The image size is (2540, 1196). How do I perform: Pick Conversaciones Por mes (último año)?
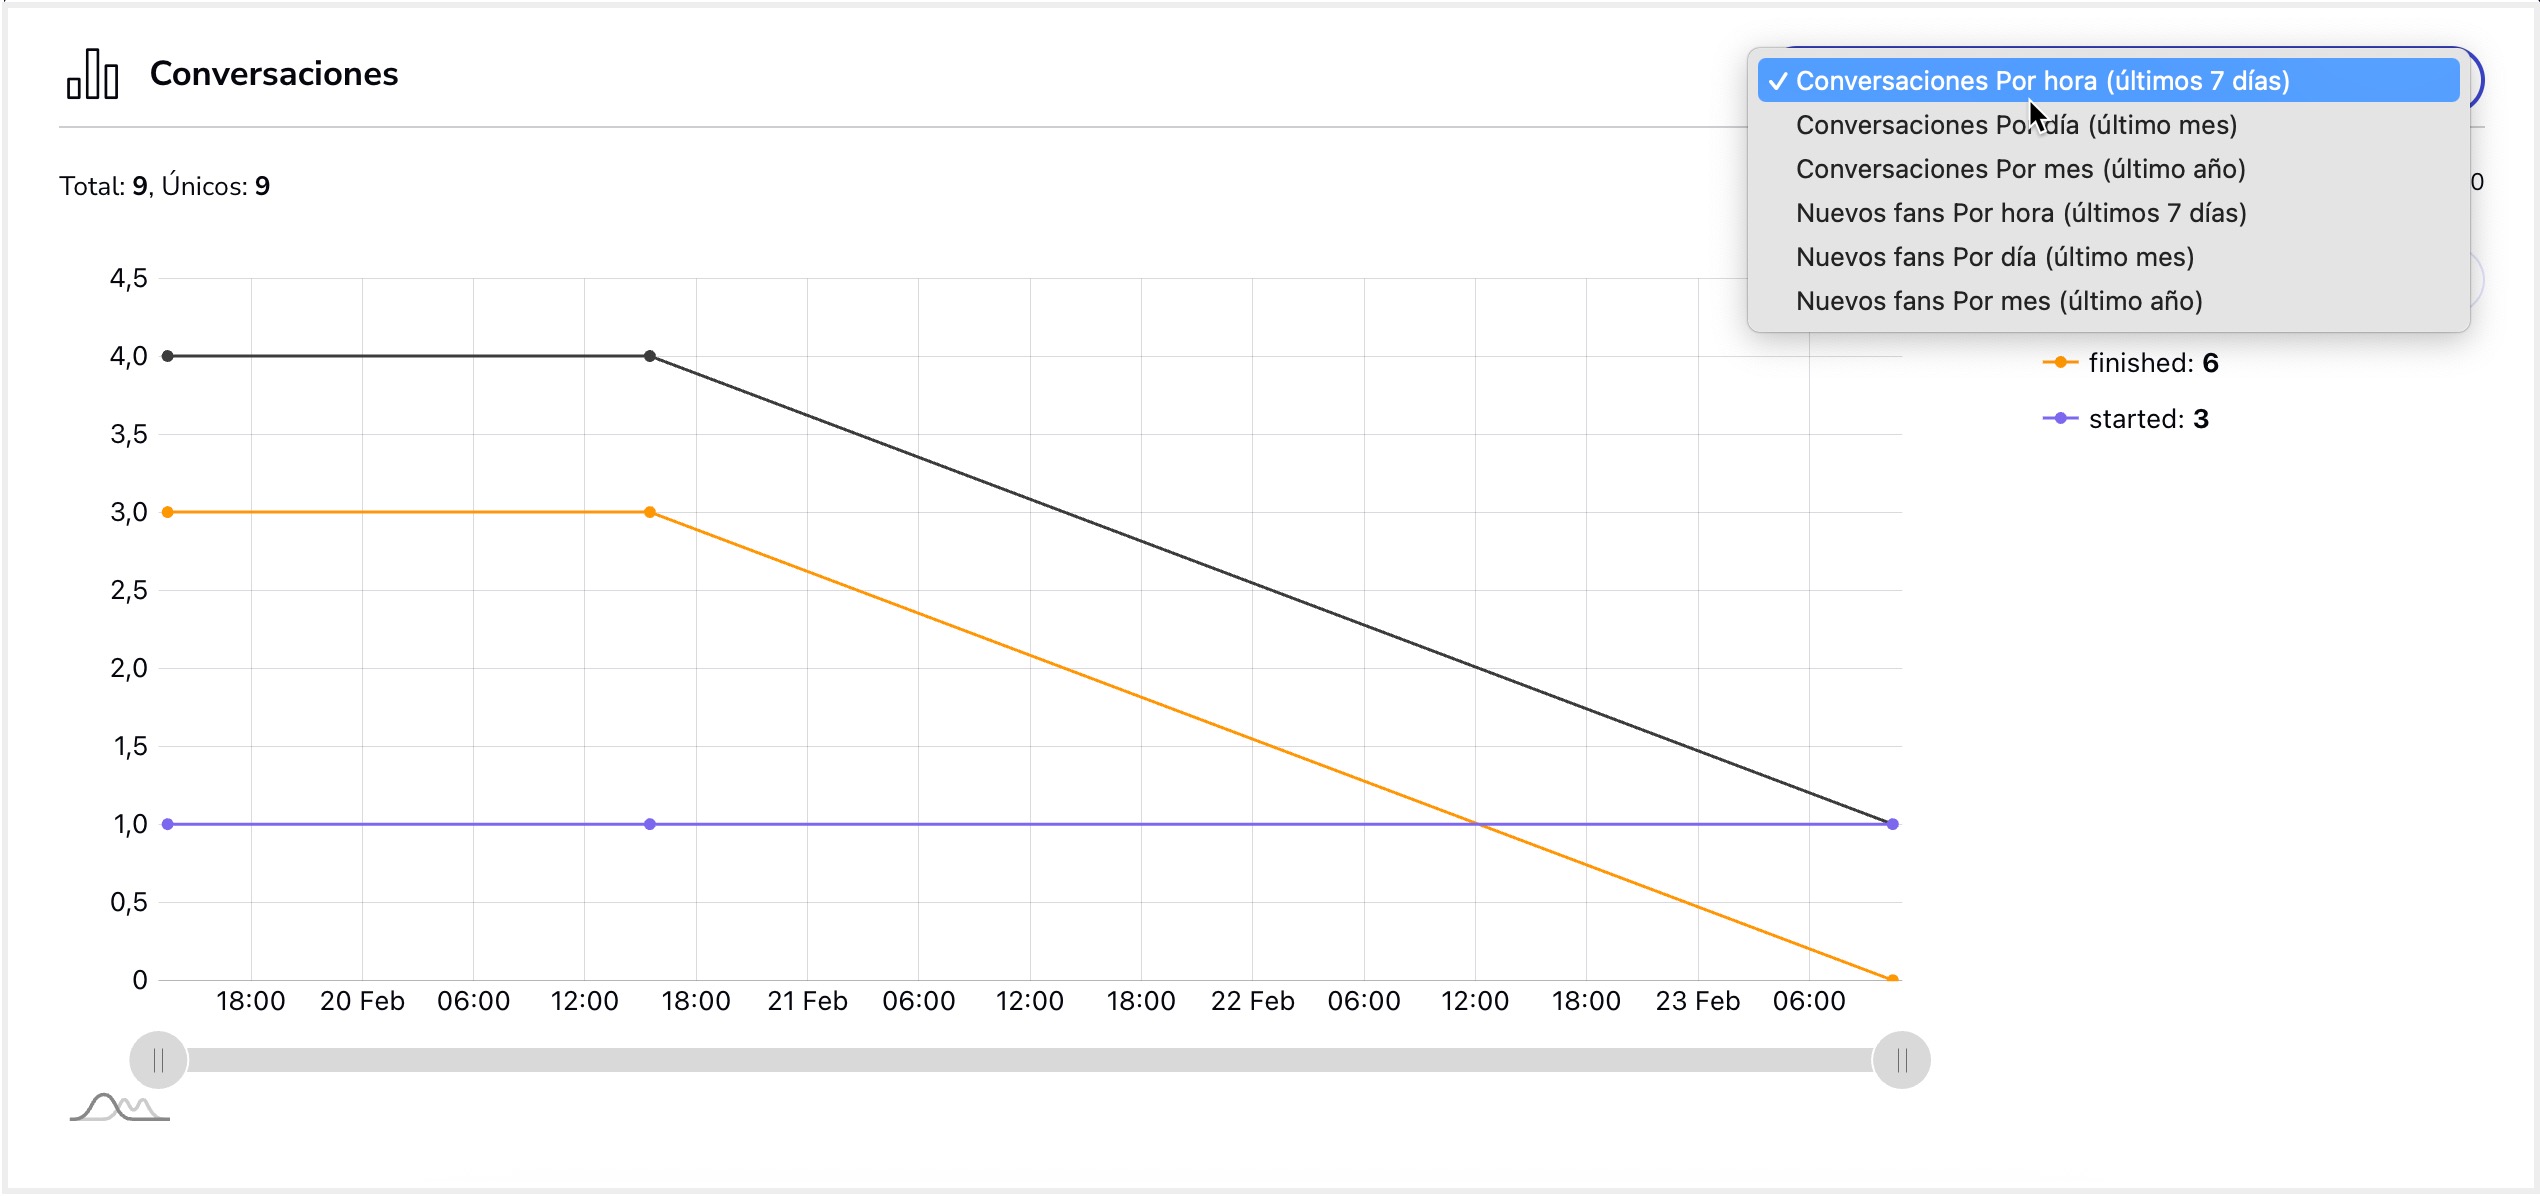pos(2020,169)
